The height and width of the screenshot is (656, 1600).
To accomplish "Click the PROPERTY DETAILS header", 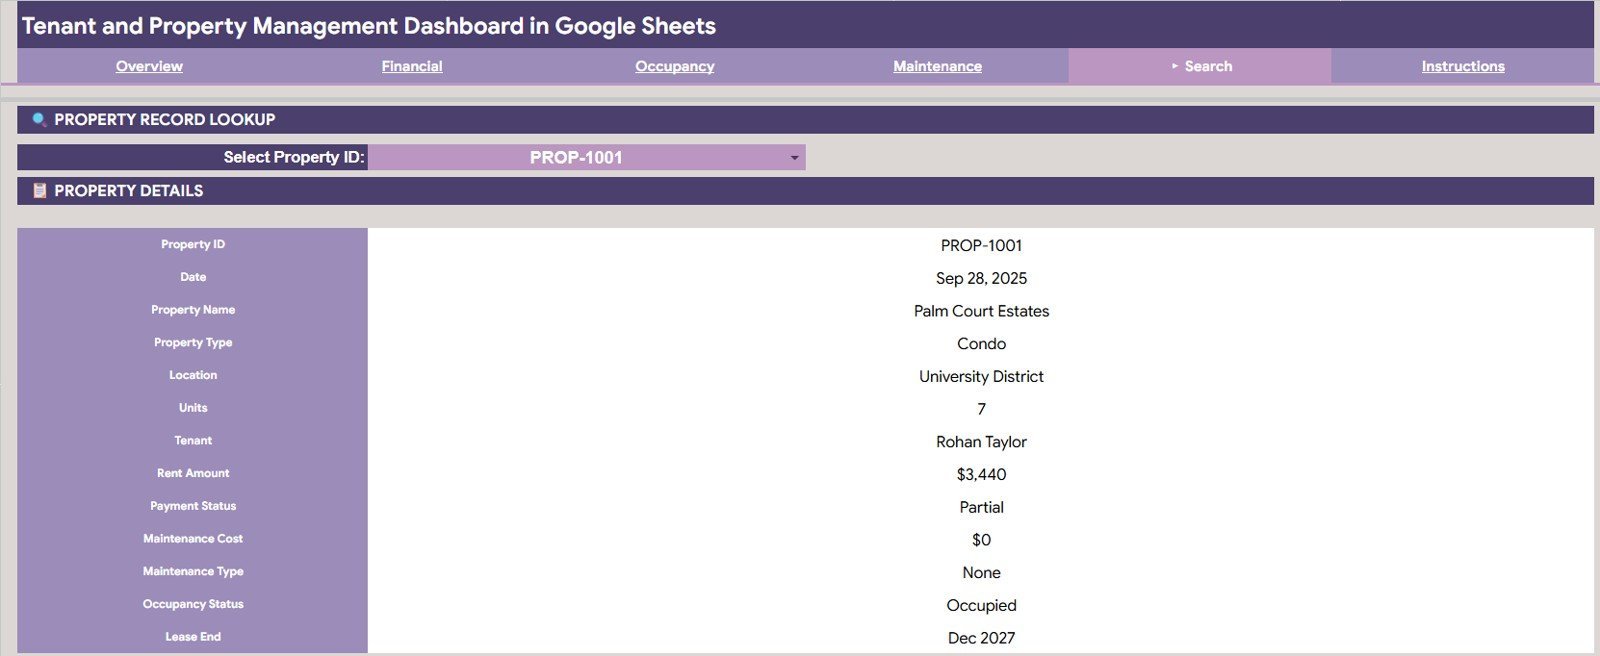I will pyautogui.click(x=129, y=190).
